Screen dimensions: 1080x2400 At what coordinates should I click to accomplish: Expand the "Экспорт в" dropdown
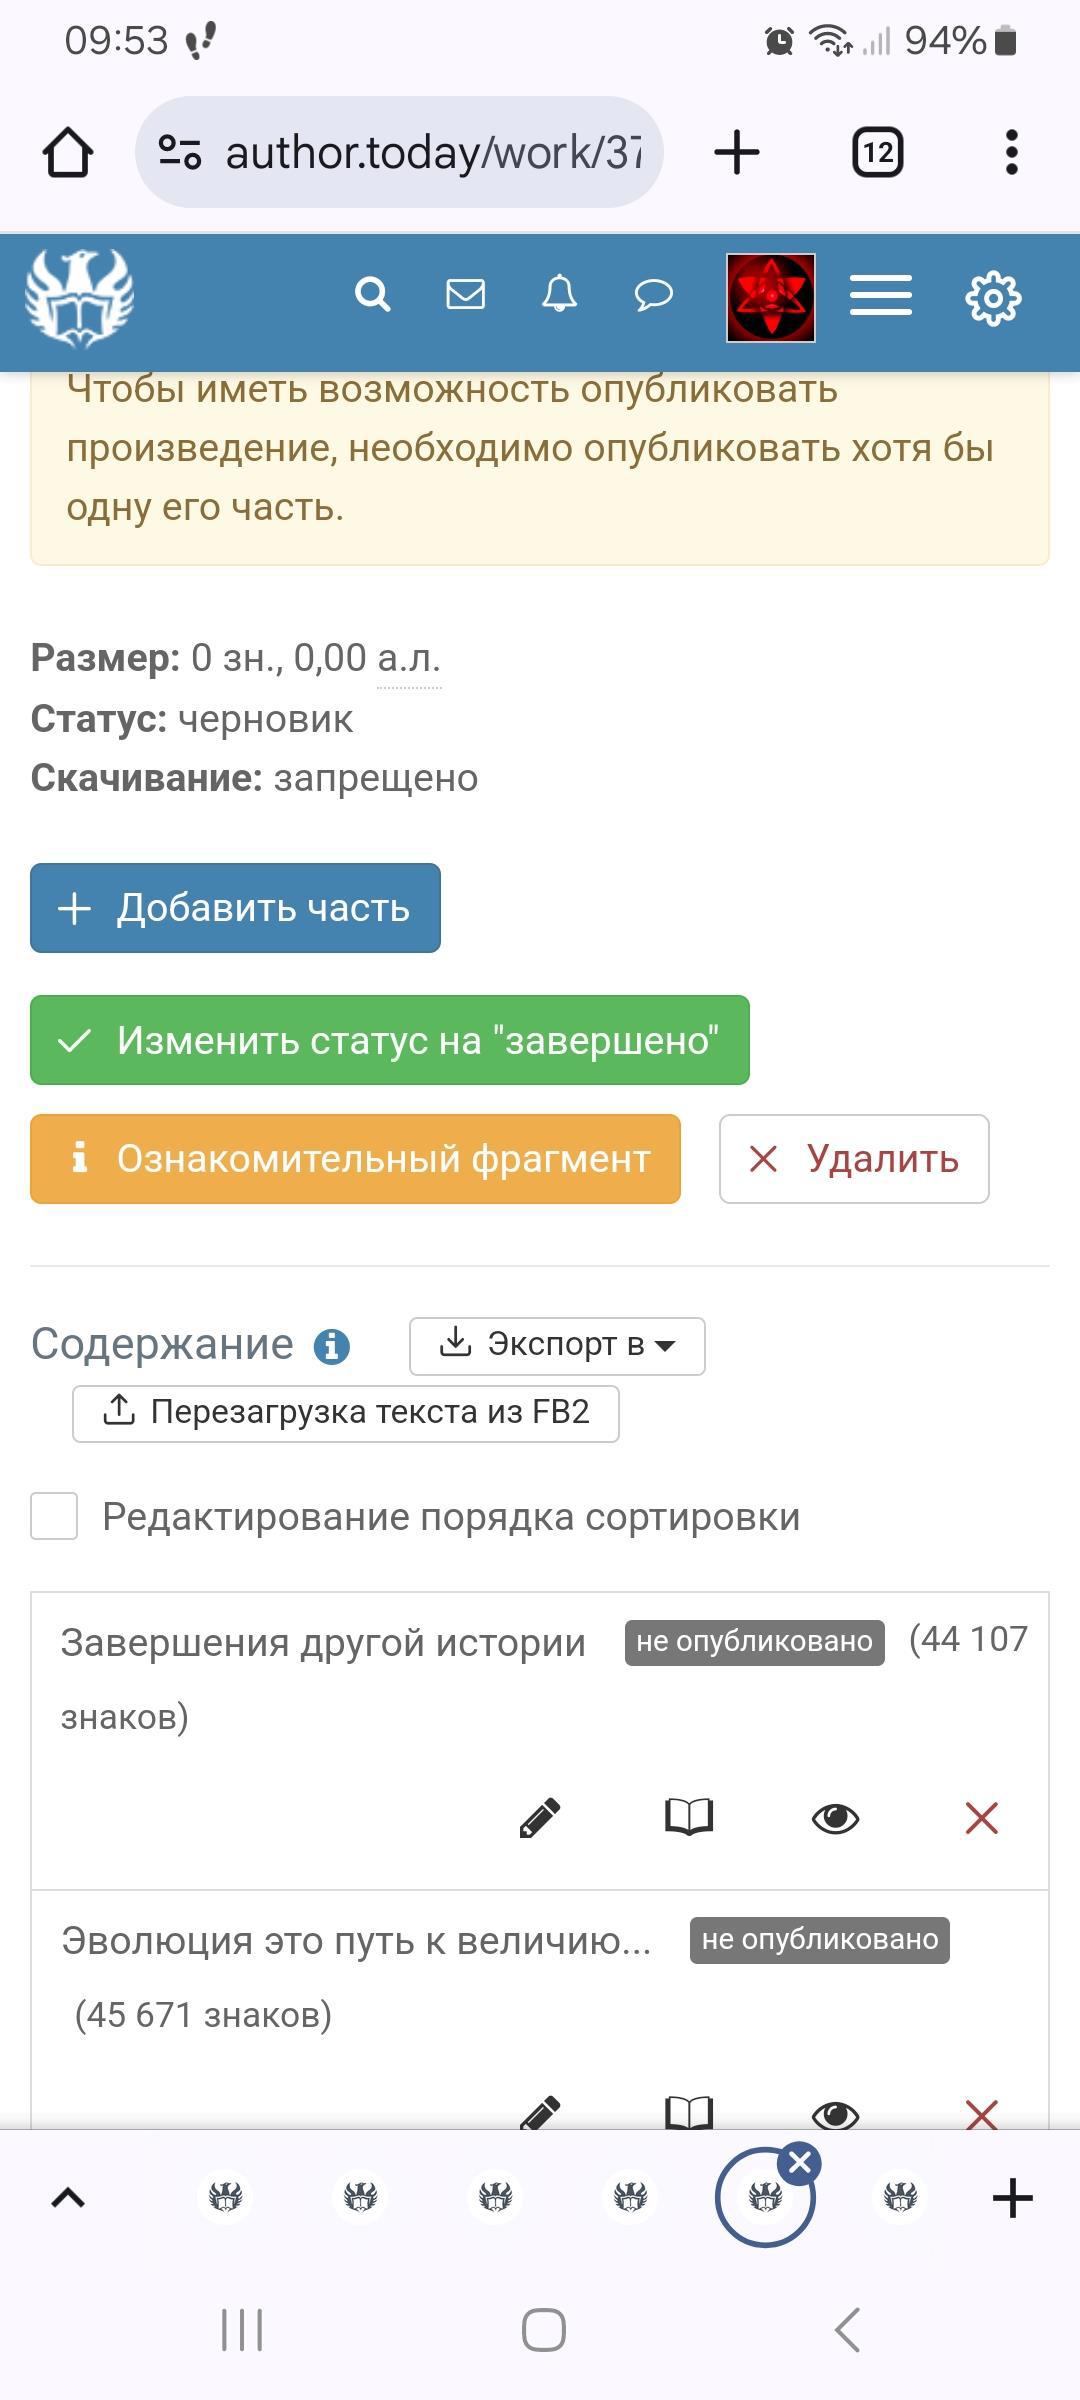tap(557, 1345)
